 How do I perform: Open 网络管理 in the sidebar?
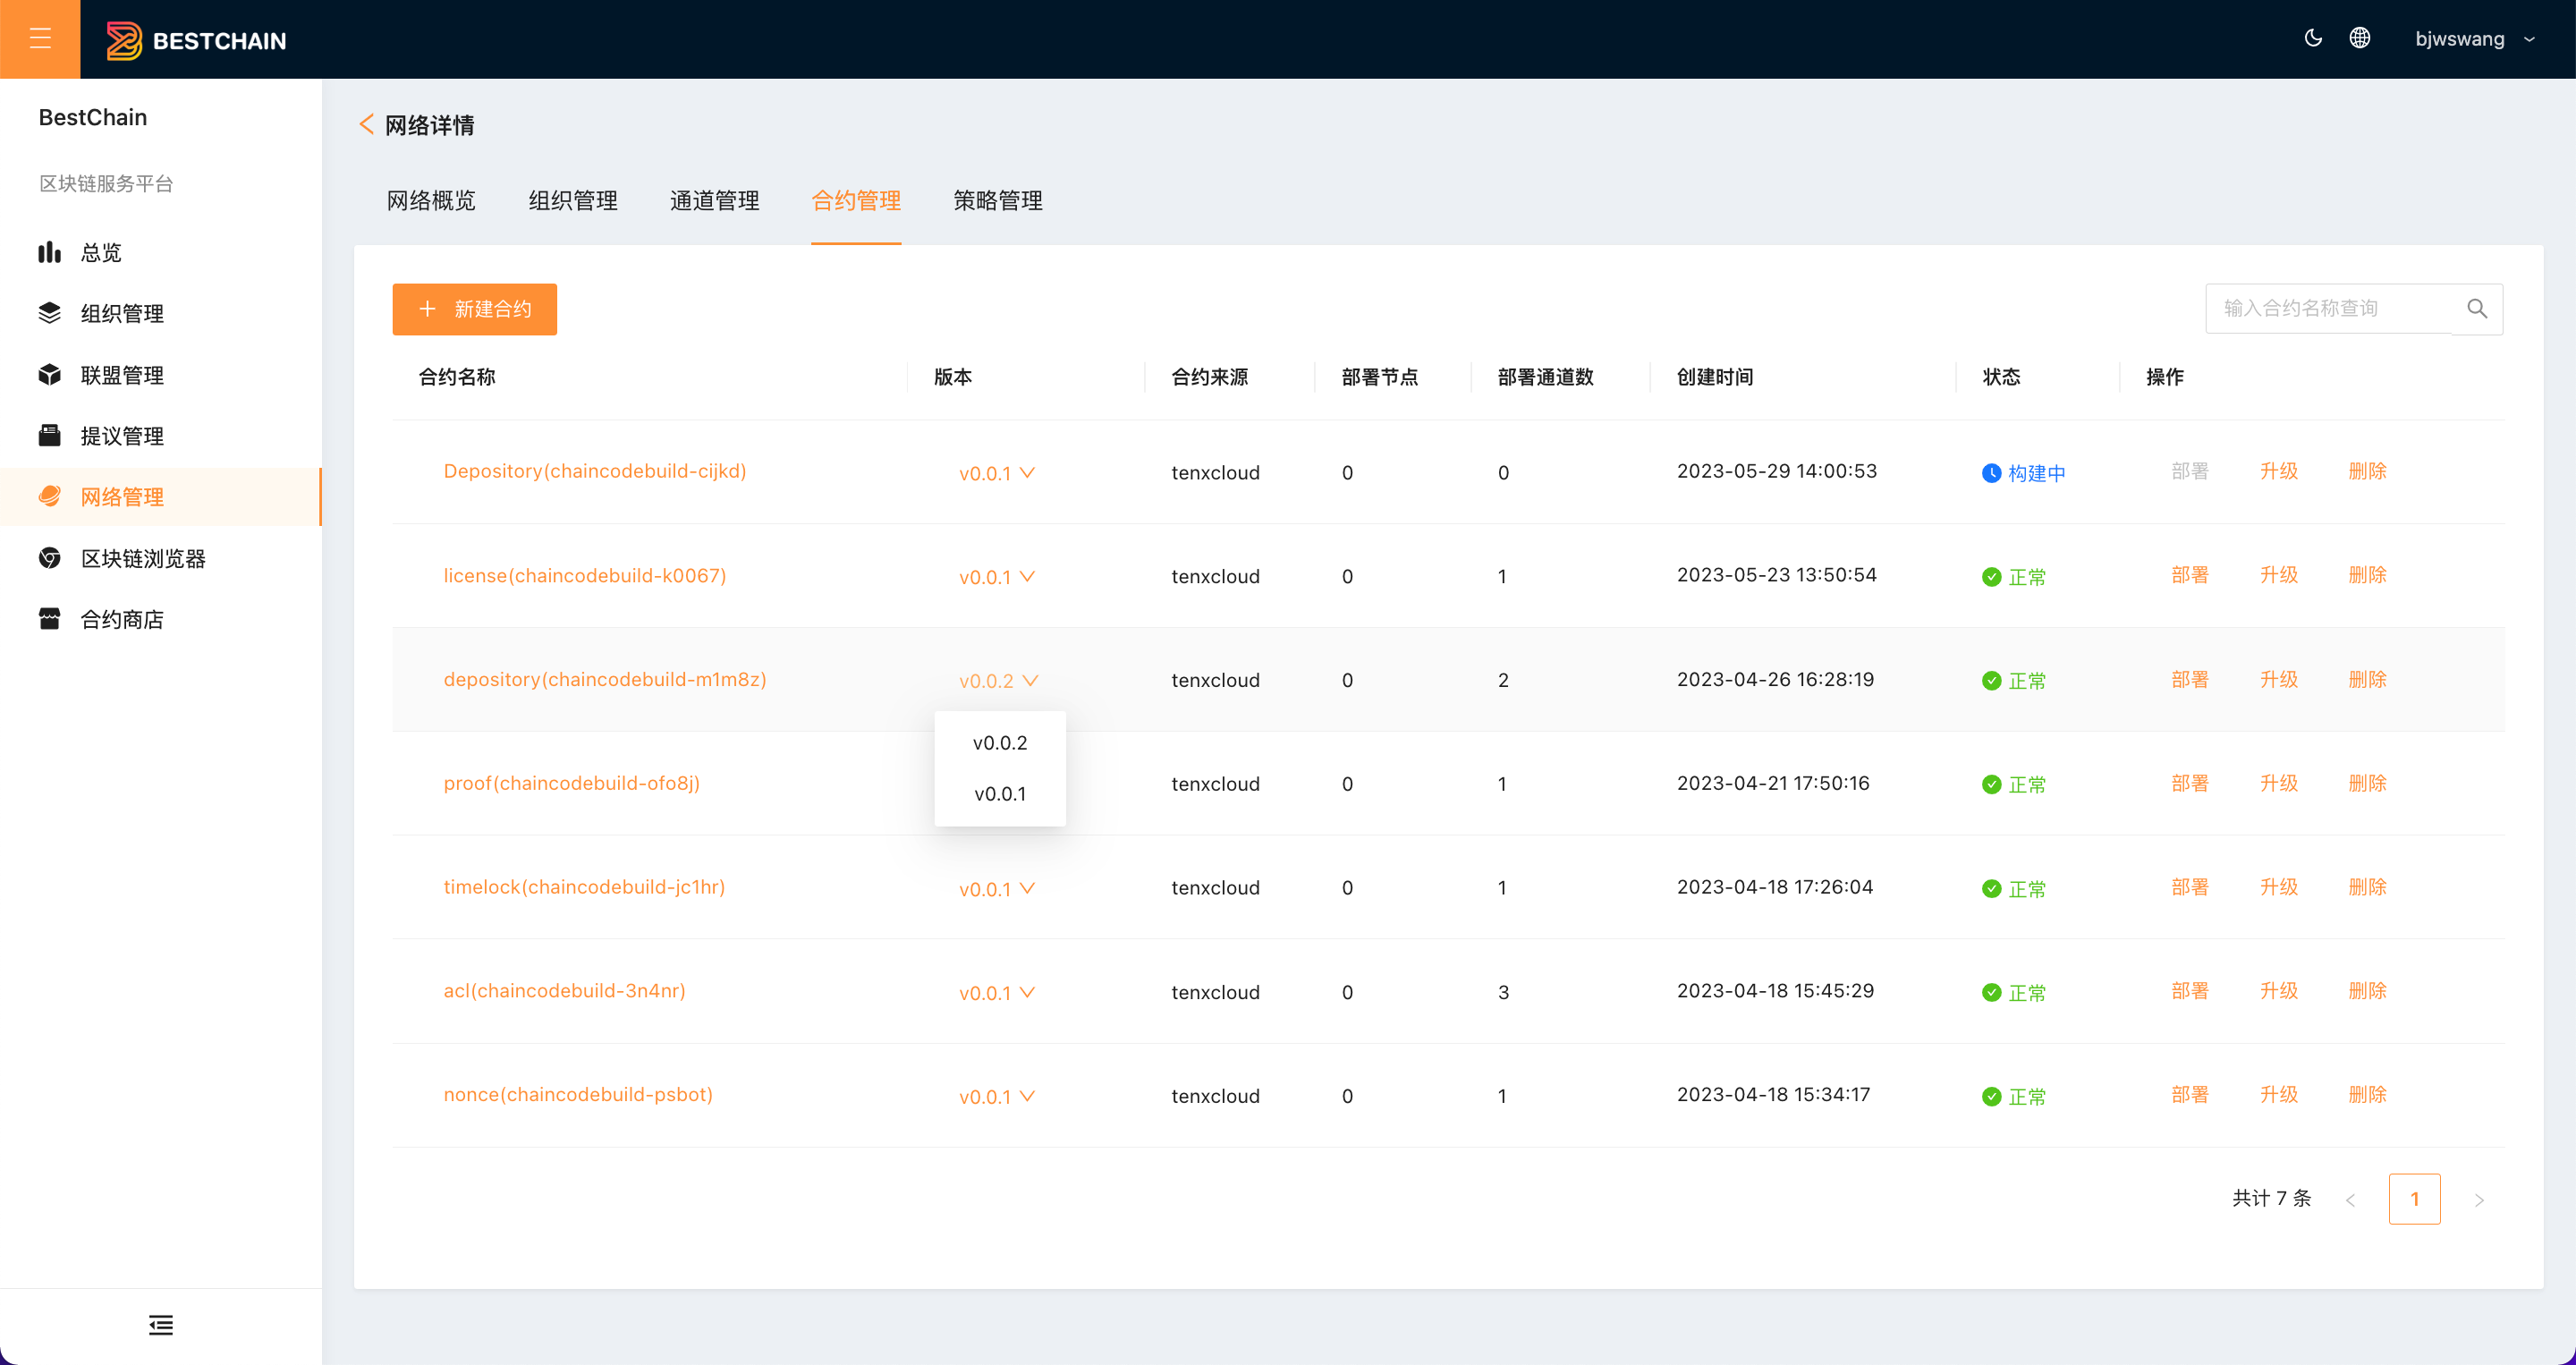160,497
